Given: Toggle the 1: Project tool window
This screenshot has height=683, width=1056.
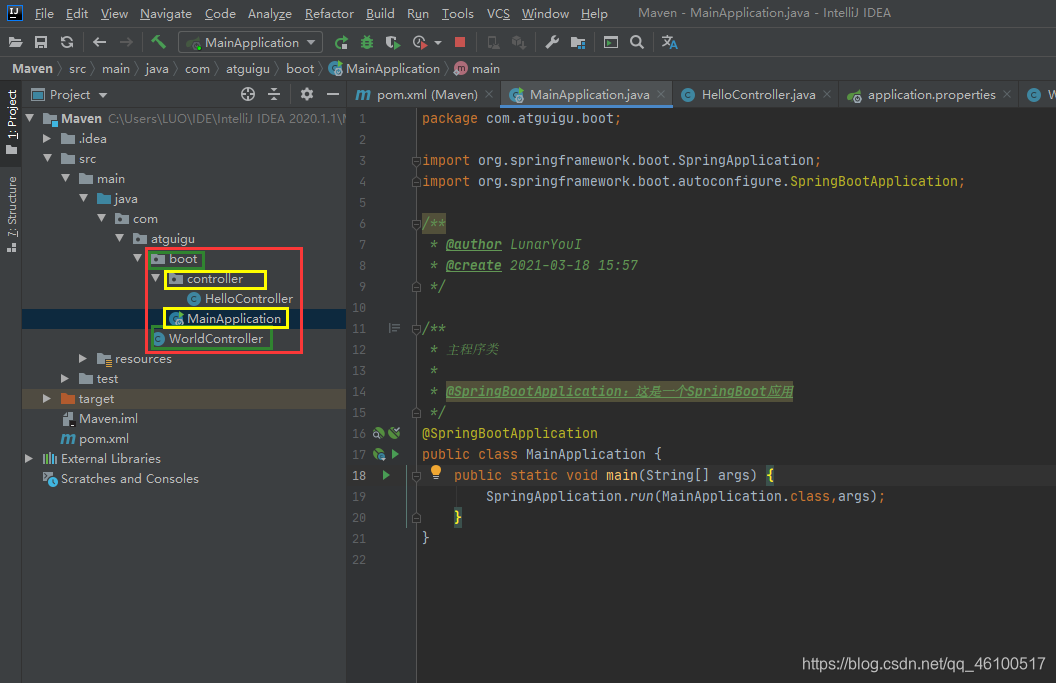Looking at the screenshot, I should [x=11, y=121].
